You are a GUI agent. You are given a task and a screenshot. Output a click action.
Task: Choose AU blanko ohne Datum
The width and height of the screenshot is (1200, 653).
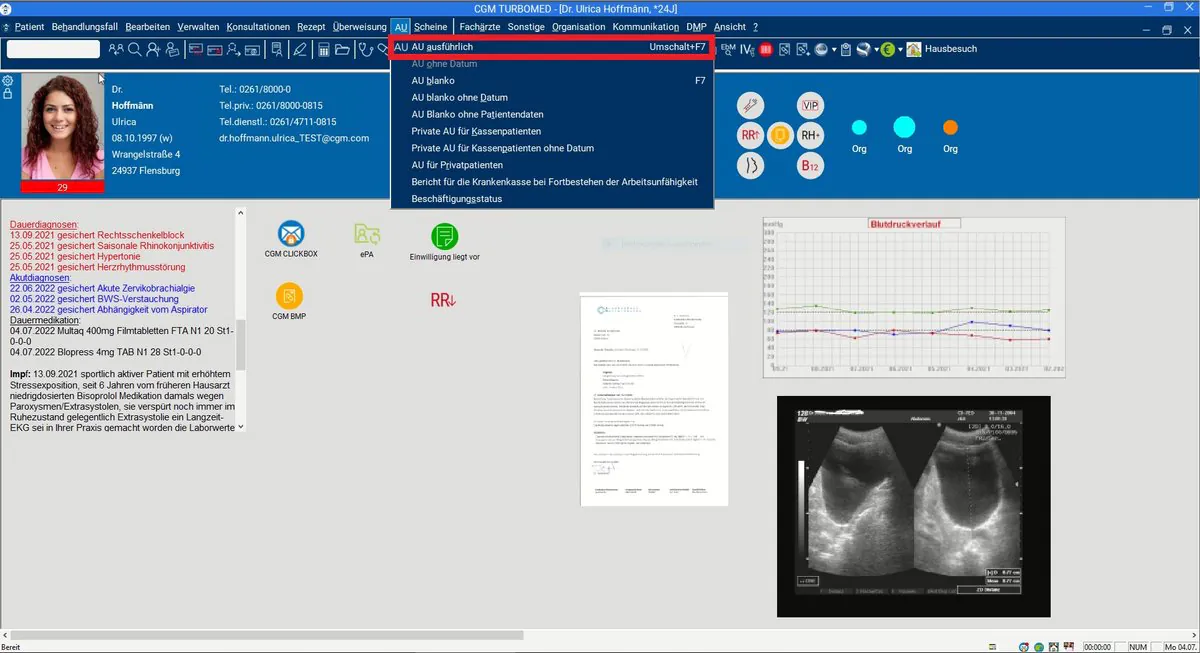[x=552, y=97]
